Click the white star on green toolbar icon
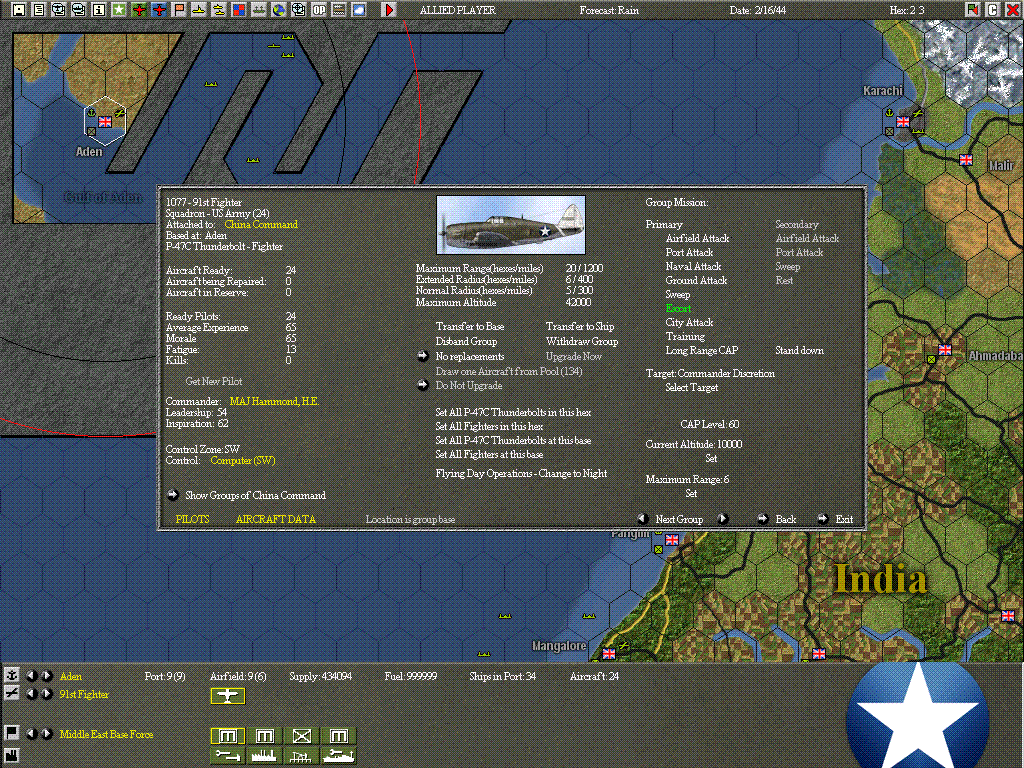 pyautogui.click(x=119, y=9)
